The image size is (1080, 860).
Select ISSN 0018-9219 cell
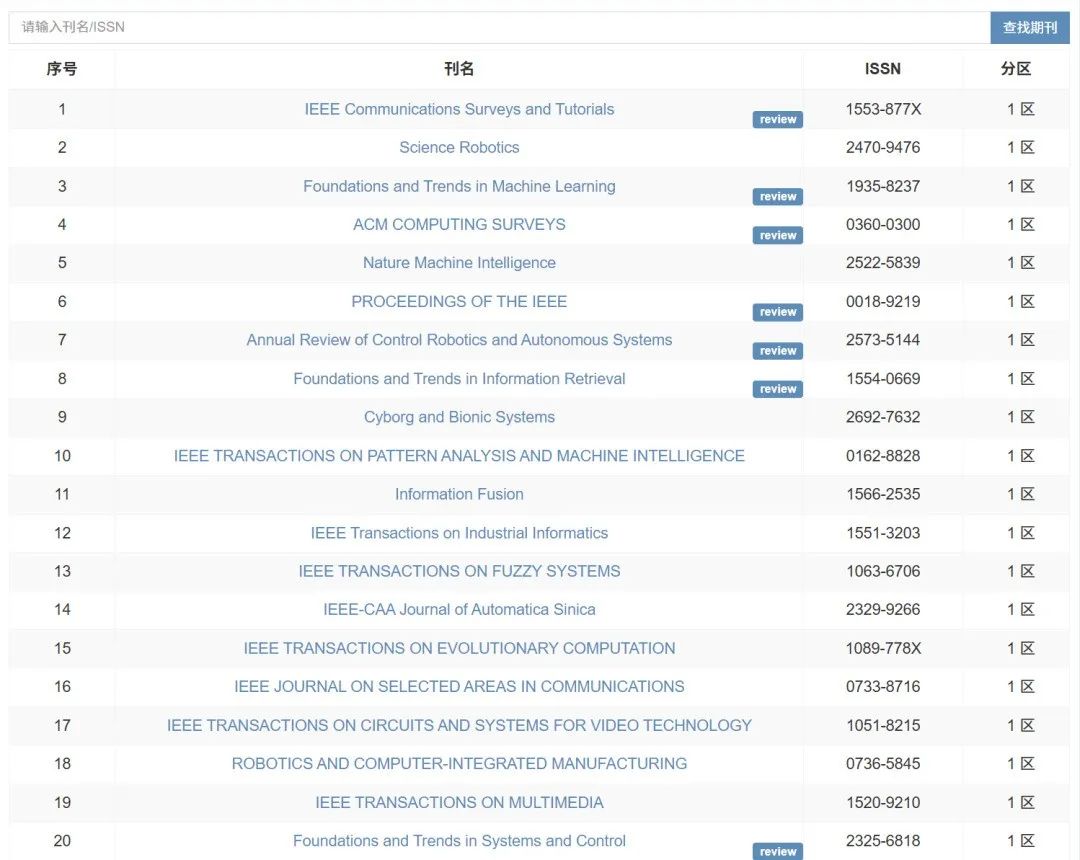point(883,302)
